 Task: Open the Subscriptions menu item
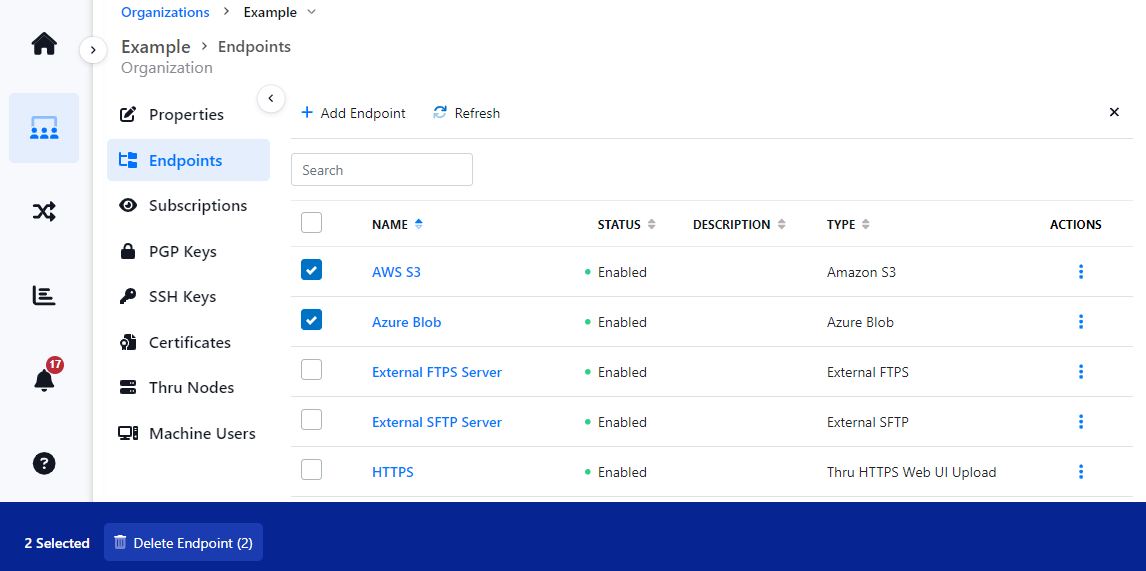tap(197, 205)
